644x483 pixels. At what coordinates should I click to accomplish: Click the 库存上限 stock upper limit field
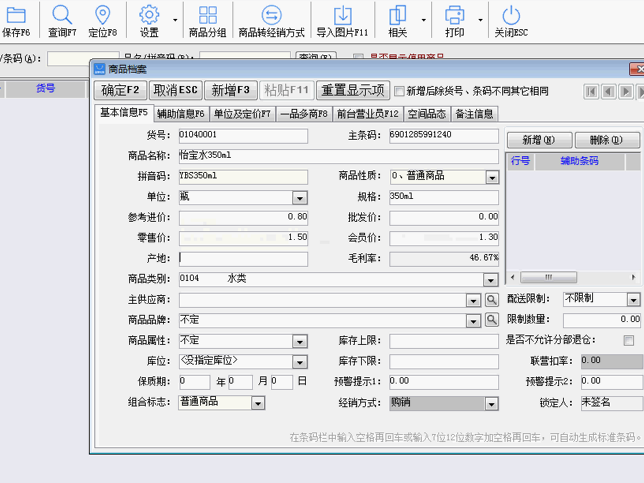coord(444,341)
